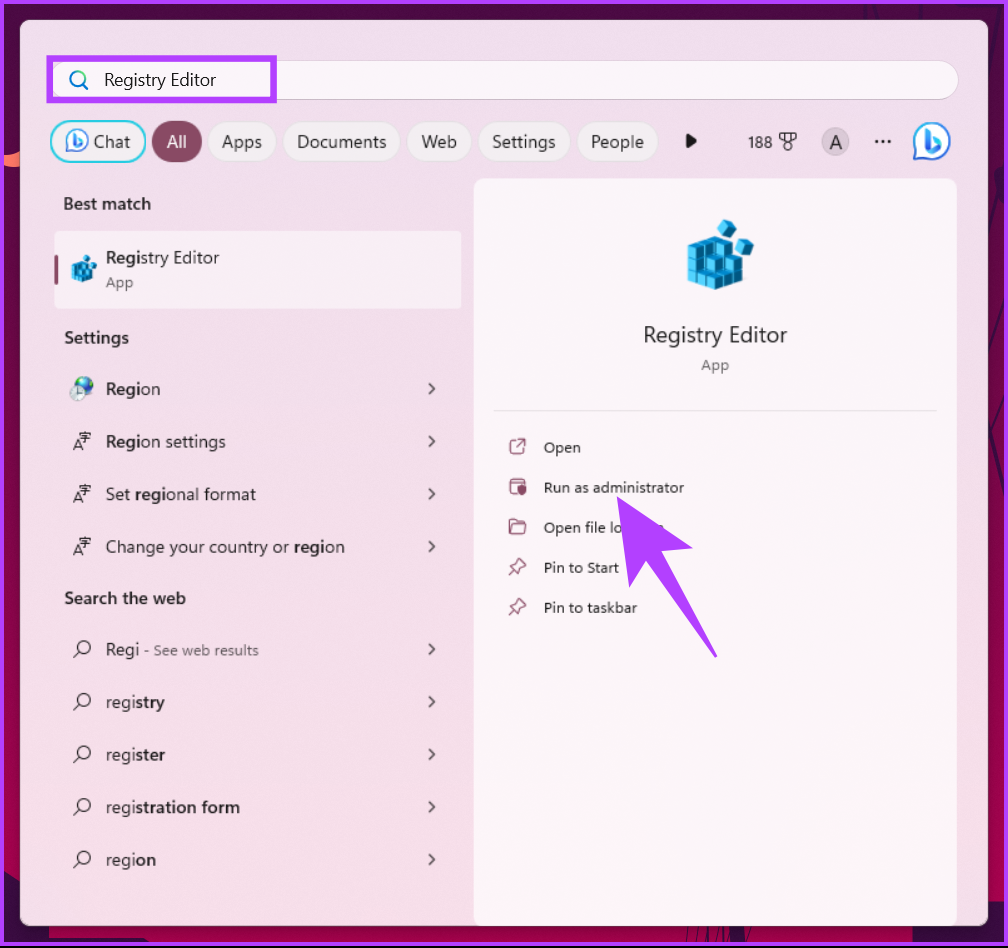Viewport: 1008px width, 948px height.
Task: Click the small Registry Editor cube icon in results
Action: [84, 269]
